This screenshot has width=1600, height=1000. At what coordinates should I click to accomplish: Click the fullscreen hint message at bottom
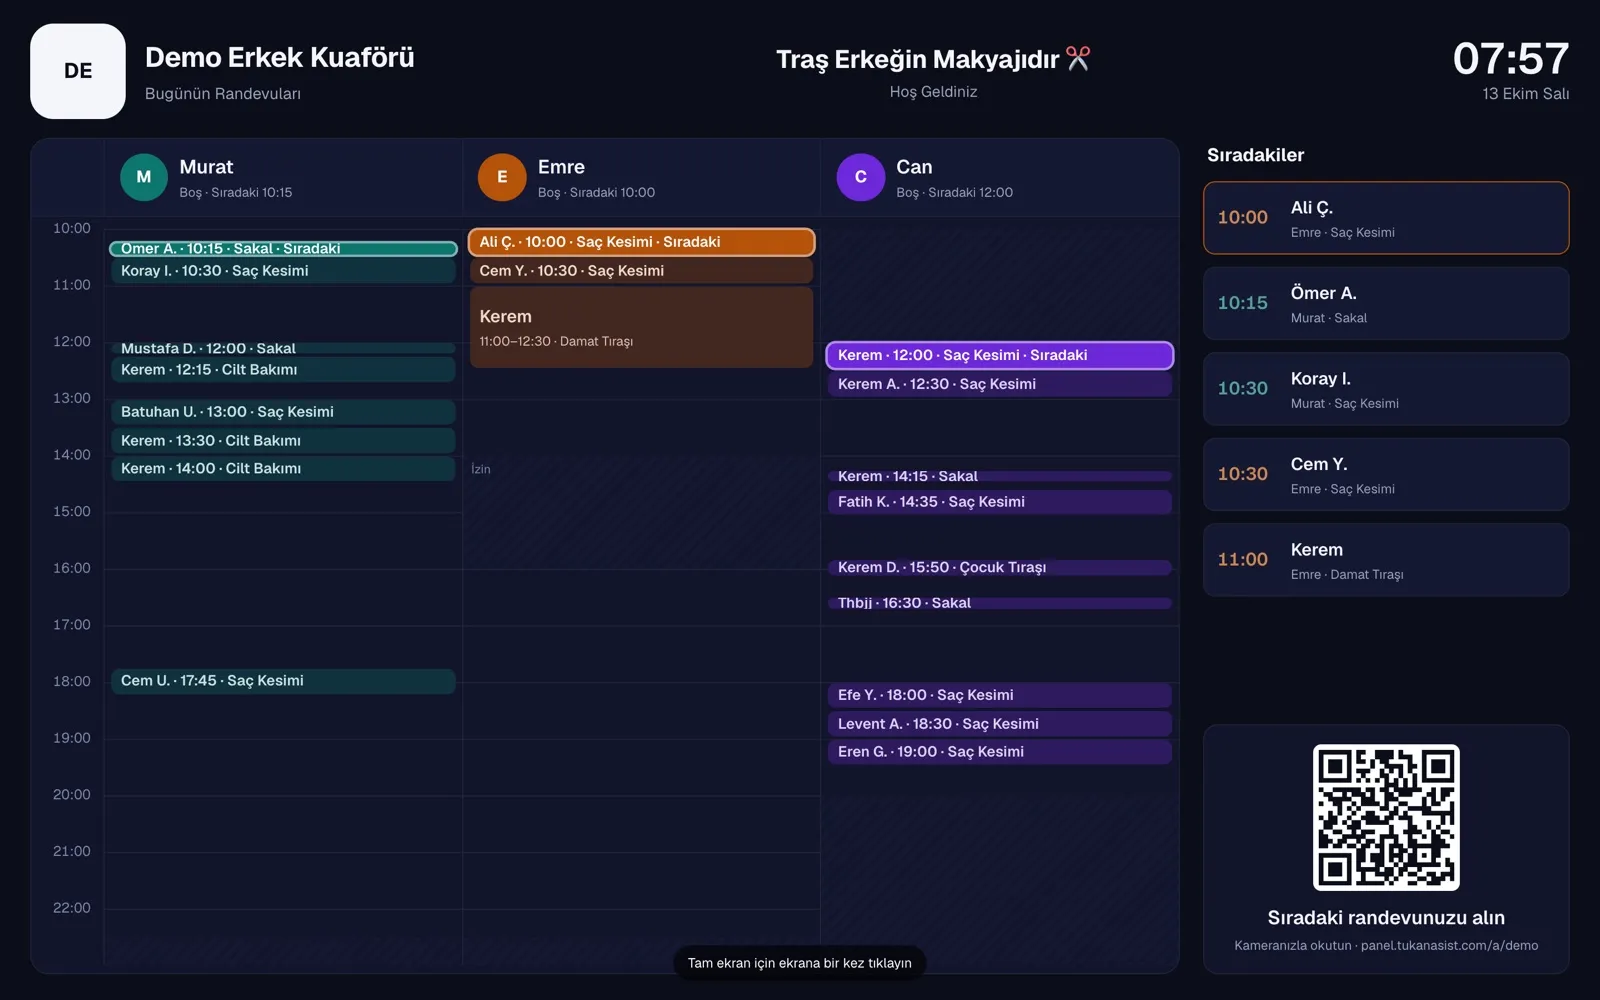click(x=799, y=963)
